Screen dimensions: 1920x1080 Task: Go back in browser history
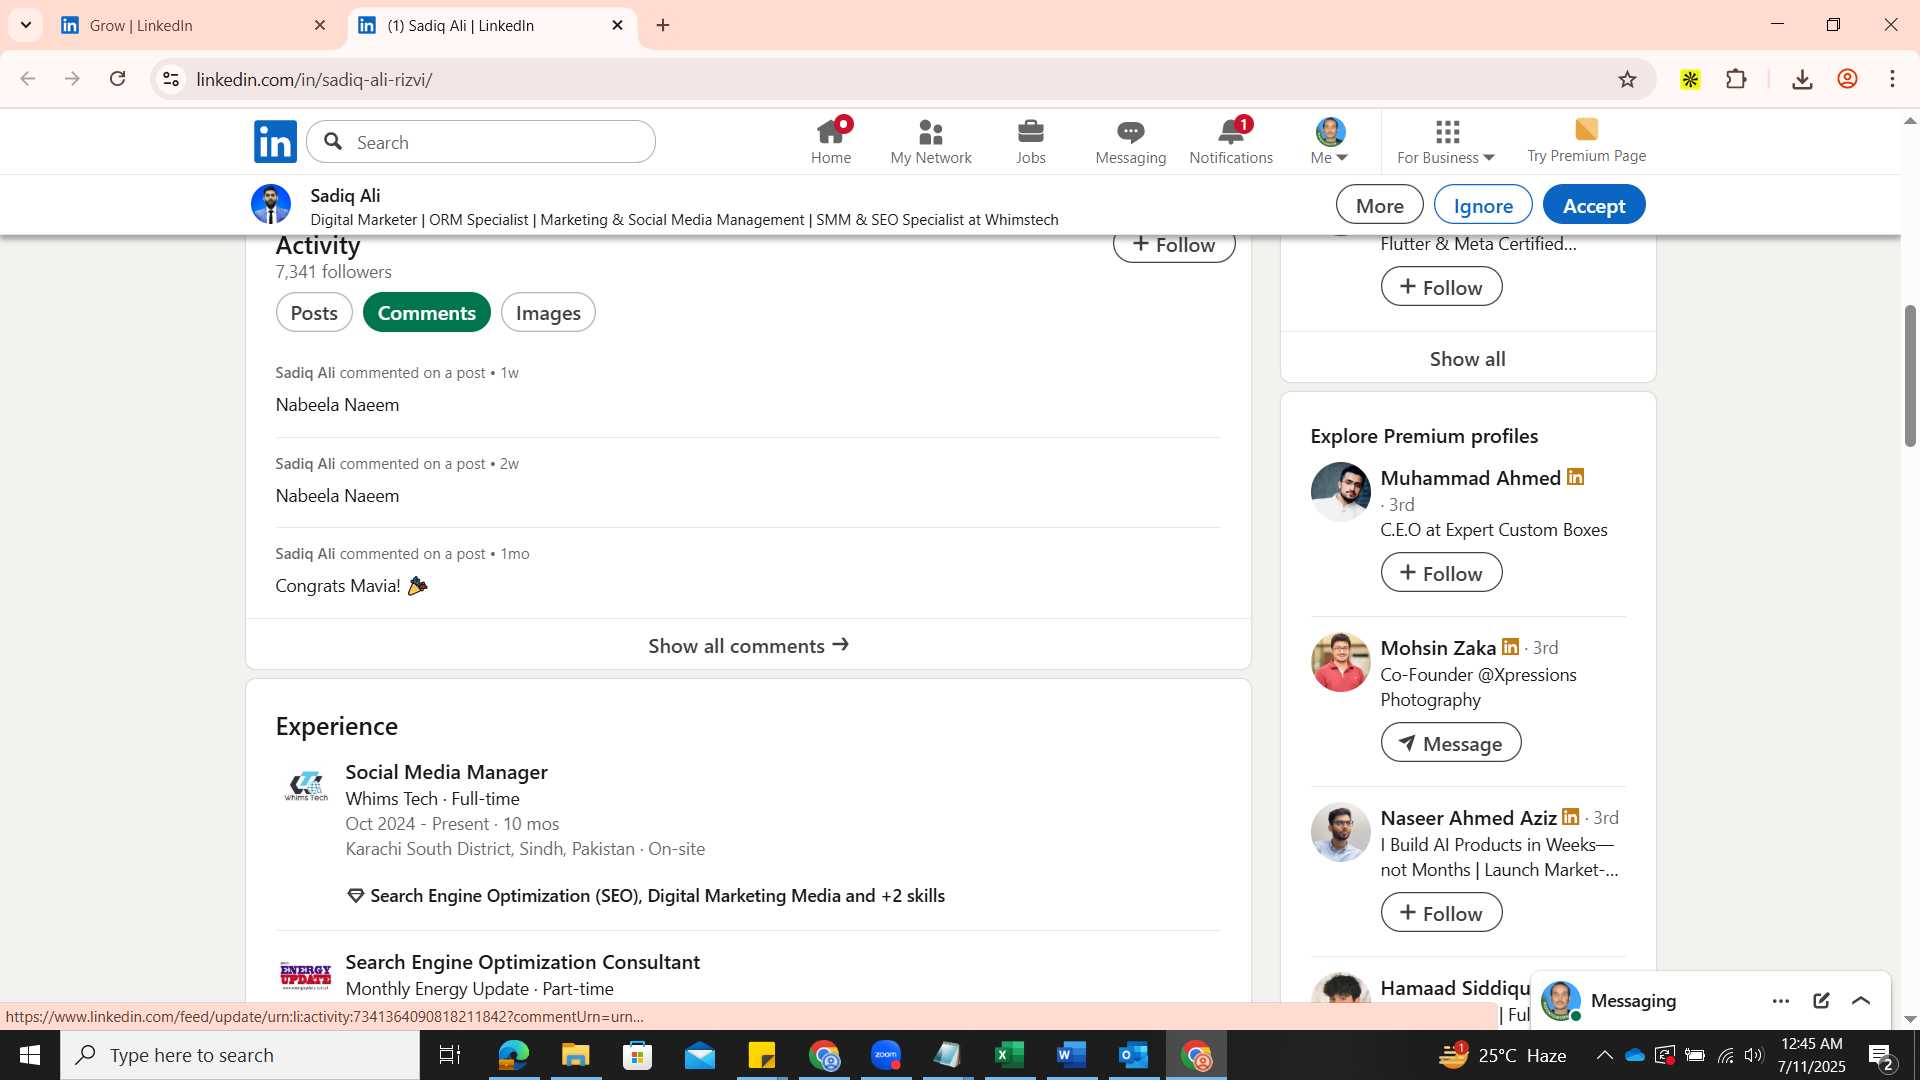pos(28,79)
